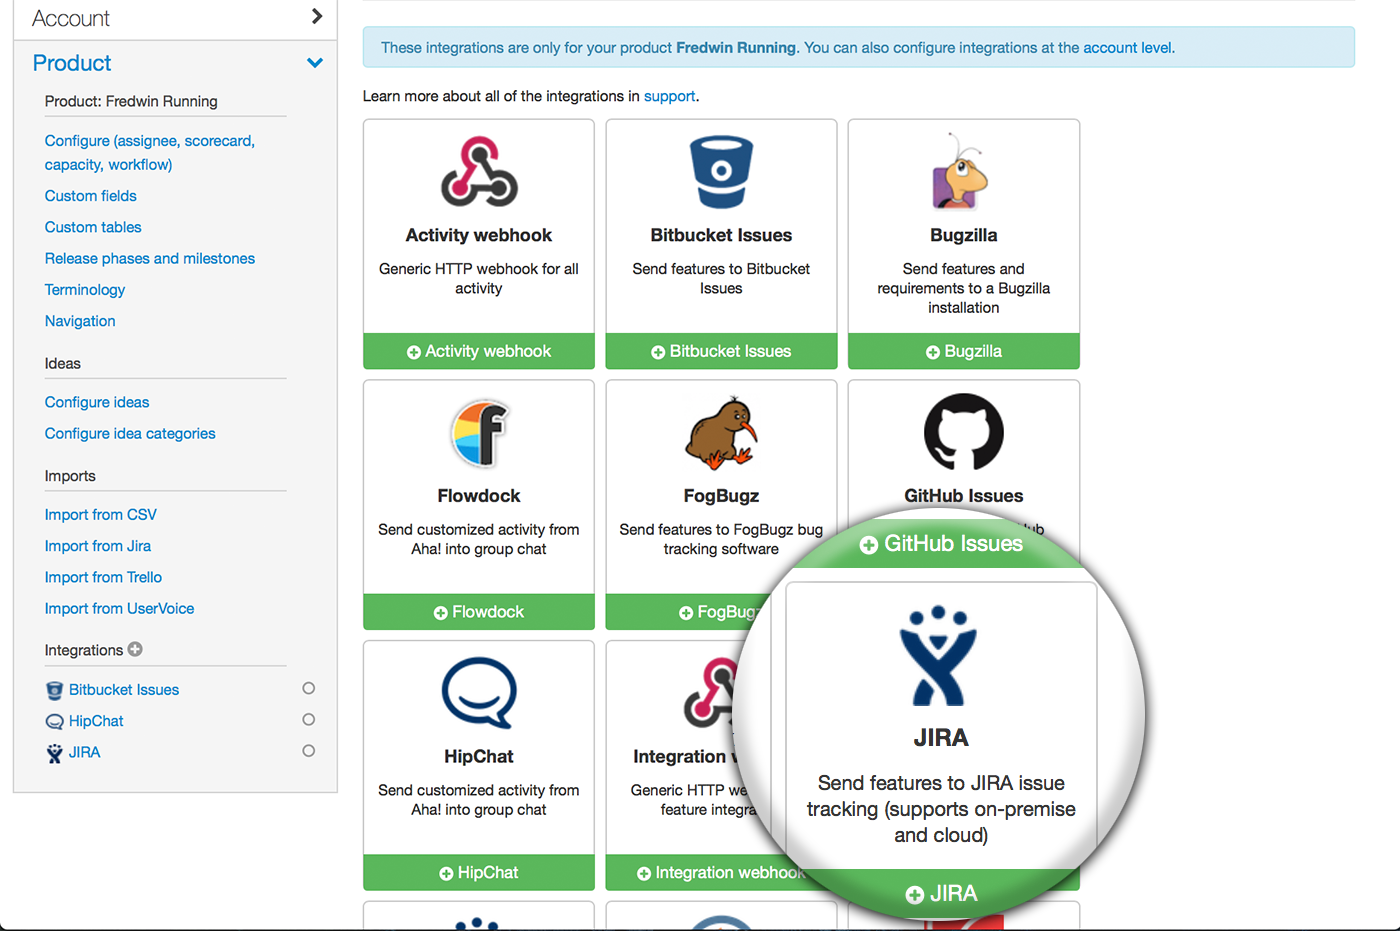The image size is (1400, 931).
Task: Toggle the HipChat status circle in sidebar
Action: pyautogui.click(x=309, y=719)
